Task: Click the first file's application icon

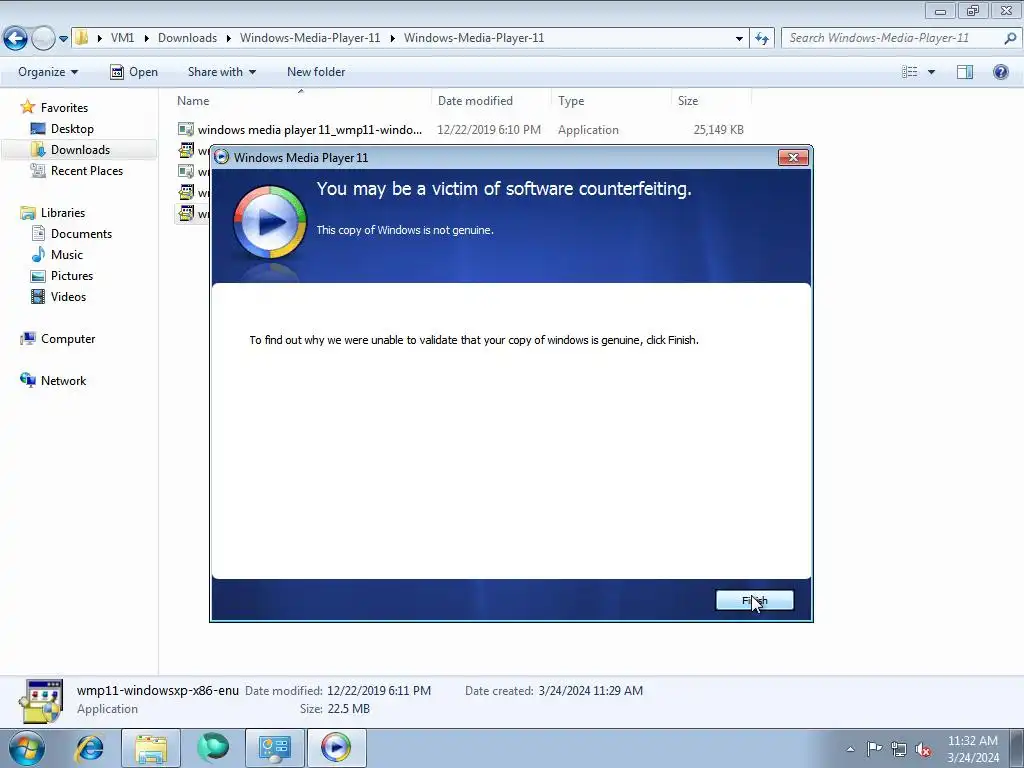Action: [186, 129]
